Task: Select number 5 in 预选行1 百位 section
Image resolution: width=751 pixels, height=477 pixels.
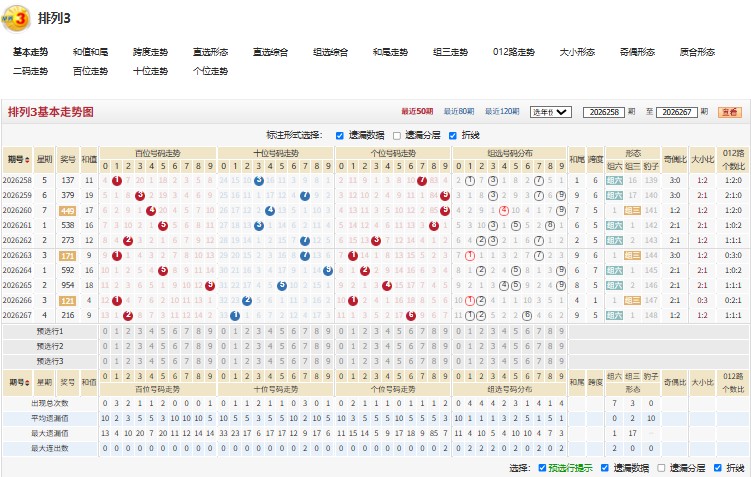Action: click(x=163, y=331)
